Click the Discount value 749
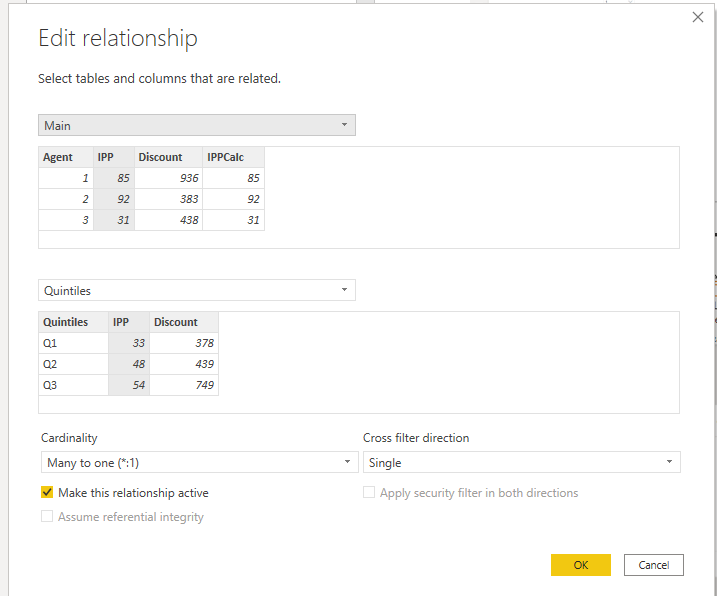 coord(184,385)
